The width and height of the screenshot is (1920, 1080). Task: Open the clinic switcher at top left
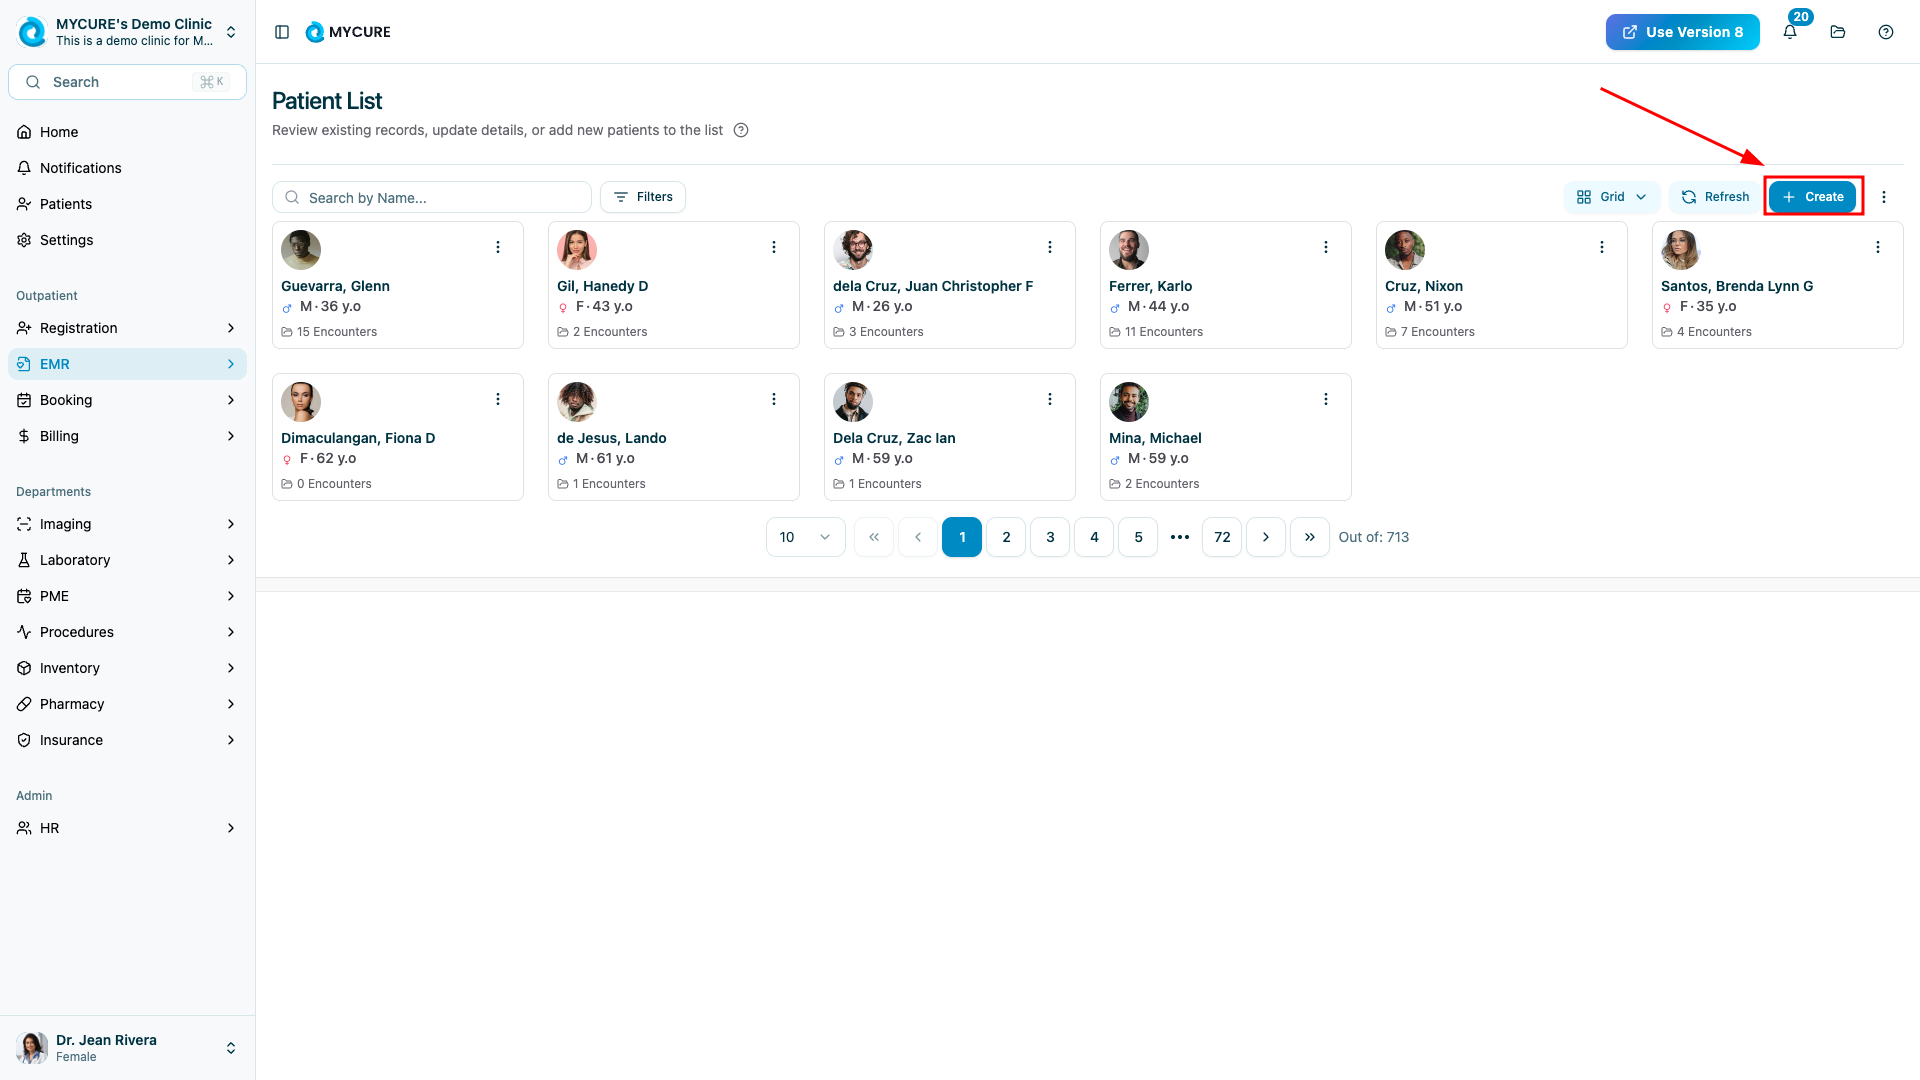tap(127, 32)
